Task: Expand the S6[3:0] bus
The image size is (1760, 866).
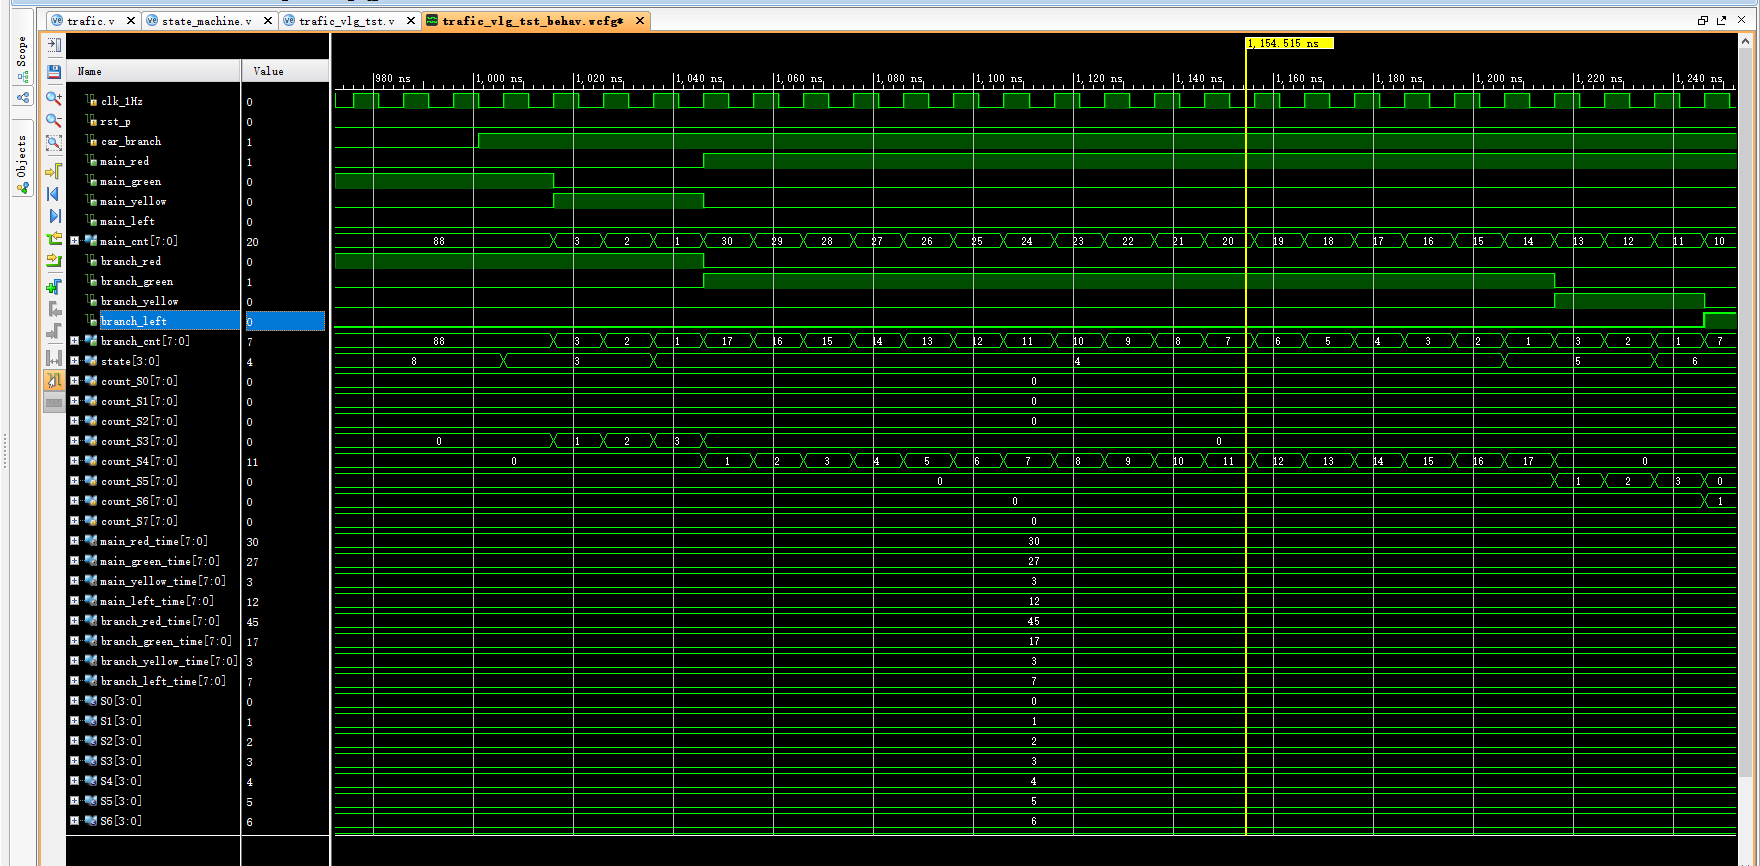Action: click(74, 821)
